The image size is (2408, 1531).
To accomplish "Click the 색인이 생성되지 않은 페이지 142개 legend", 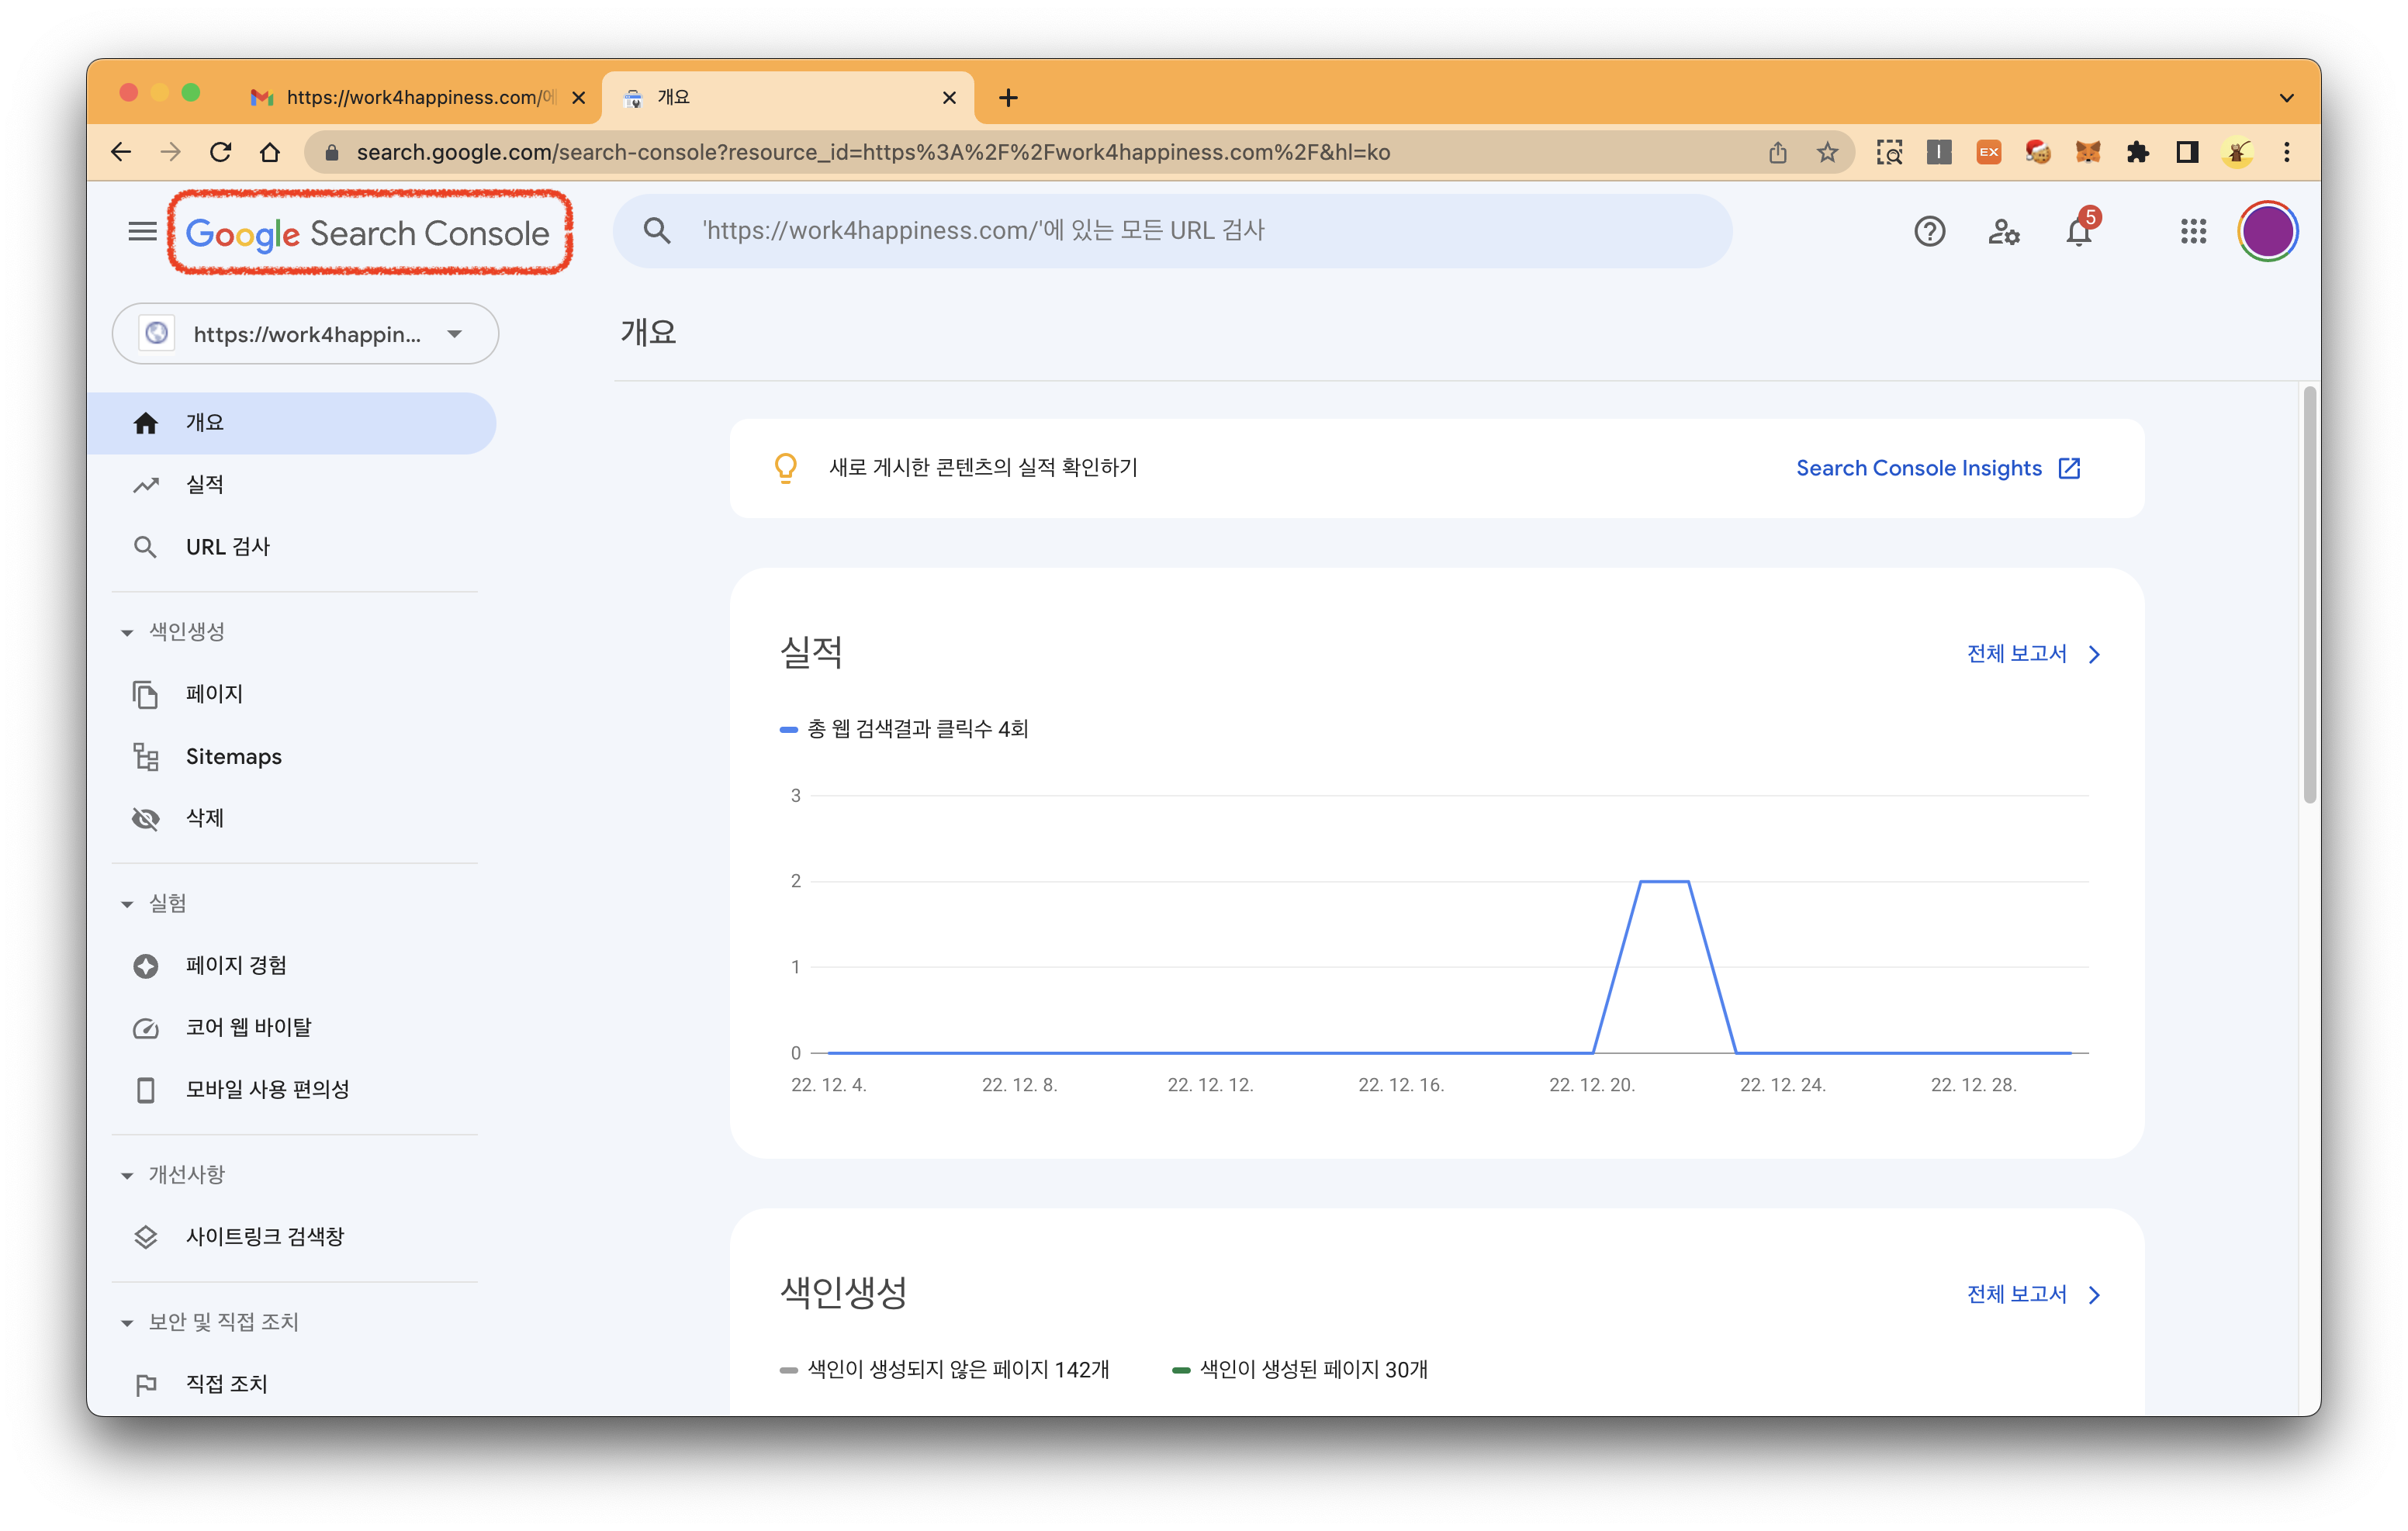I will [x=944, y=1370].
